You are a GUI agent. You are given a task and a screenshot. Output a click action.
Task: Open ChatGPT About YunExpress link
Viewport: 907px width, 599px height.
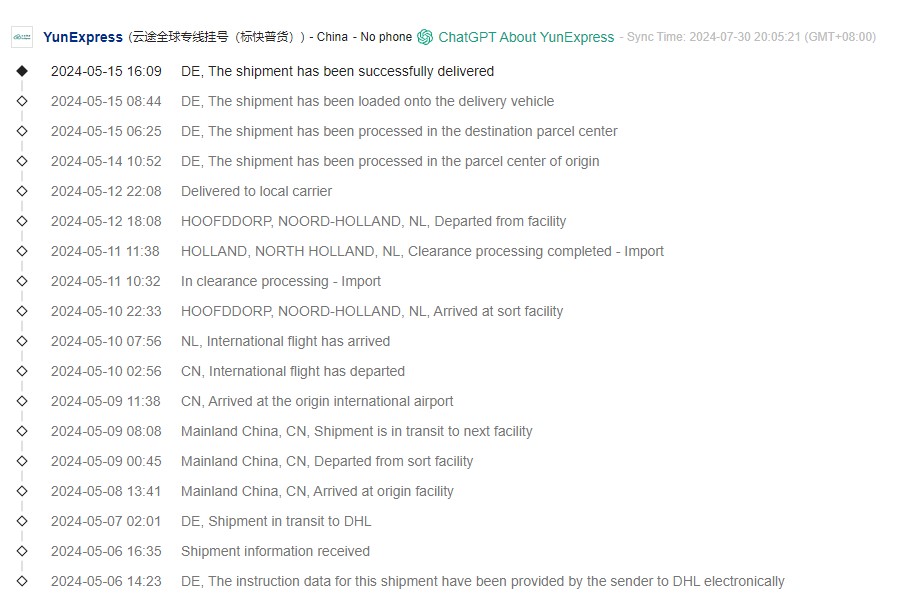[526, 37]
